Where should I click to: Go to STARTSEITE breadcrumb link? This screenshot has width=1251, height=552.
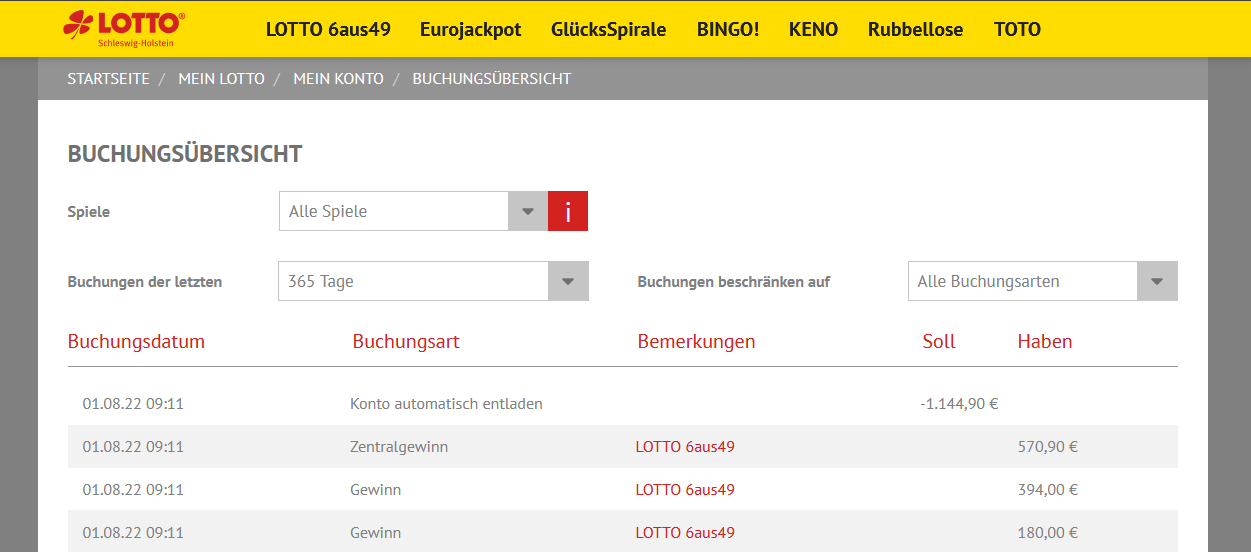pyautogui.click(x=108, y=78)
